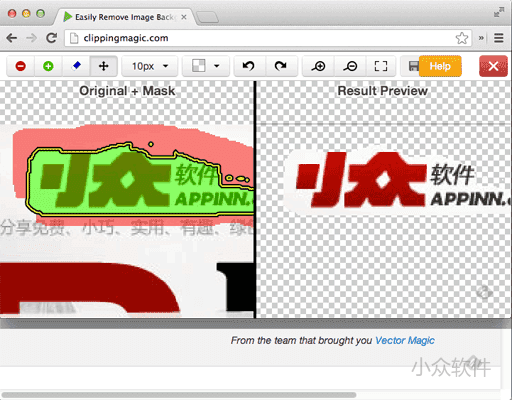512x400 pixels.
Task: Open the background color dropdown
Action: coord(206,66)
